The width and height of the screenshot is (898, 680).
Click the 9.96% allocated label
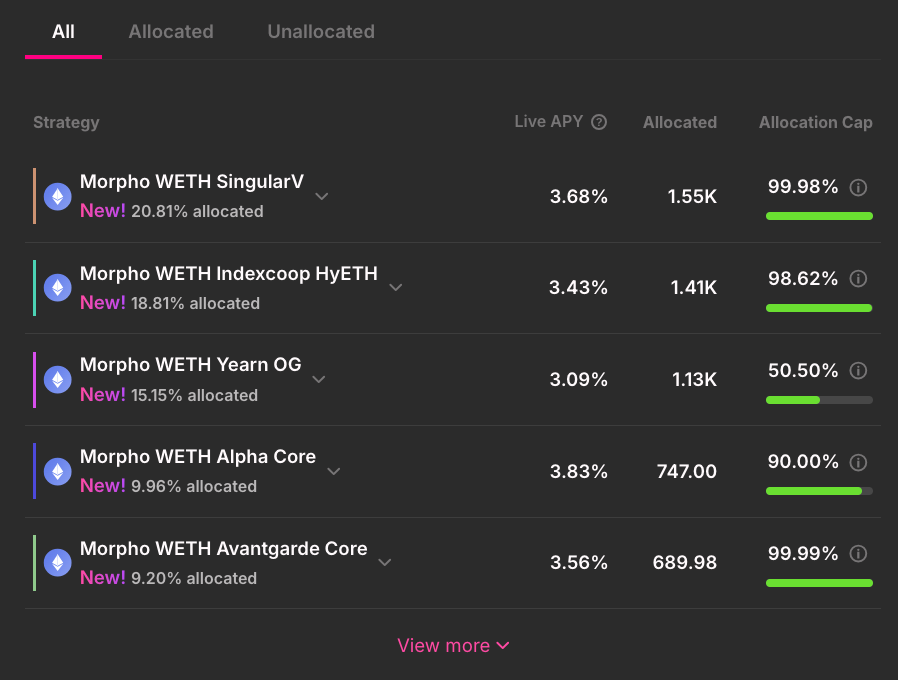194,486
